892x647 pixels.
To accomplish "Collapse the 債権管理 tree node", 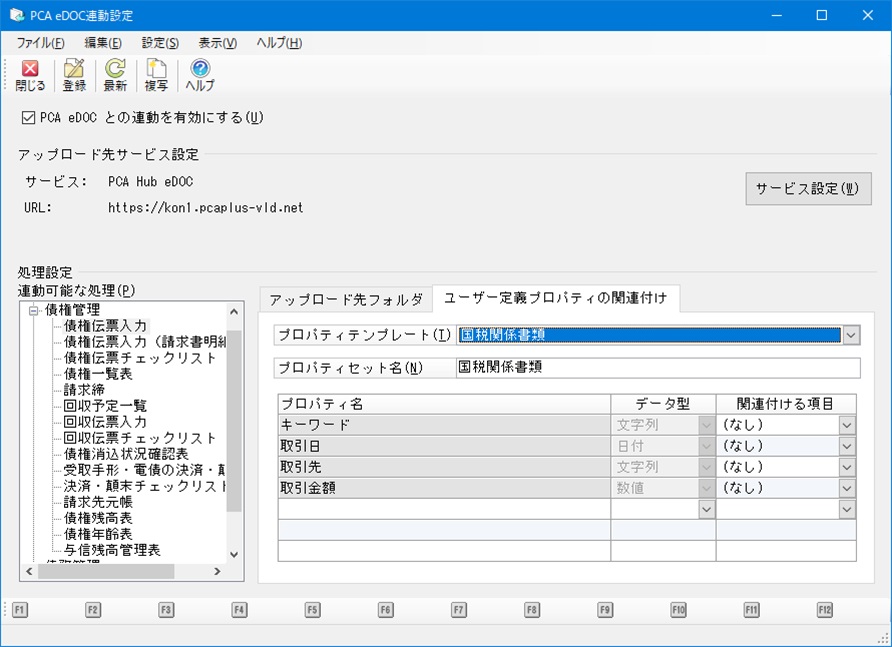I will coord(34,310).
